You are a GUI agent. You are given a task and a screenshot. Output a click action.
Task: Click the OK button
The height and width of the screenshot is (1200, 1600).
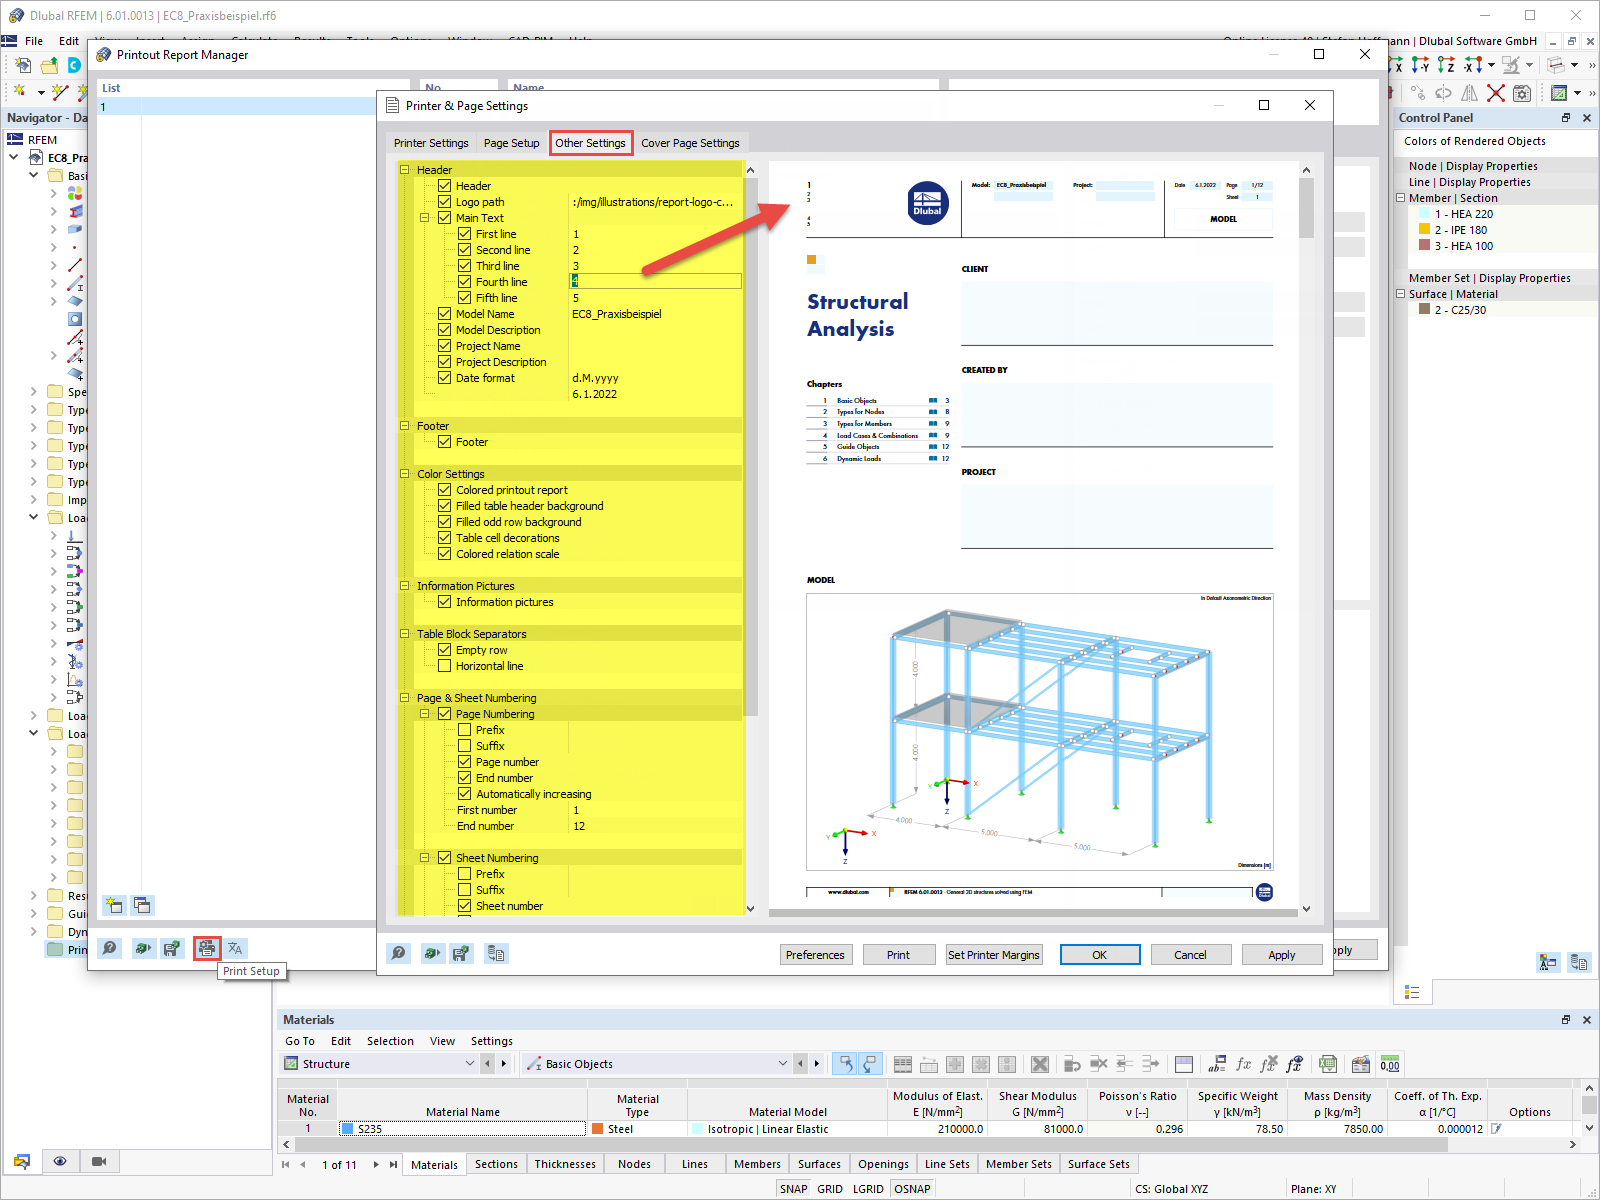click(x=1099, y=955)
